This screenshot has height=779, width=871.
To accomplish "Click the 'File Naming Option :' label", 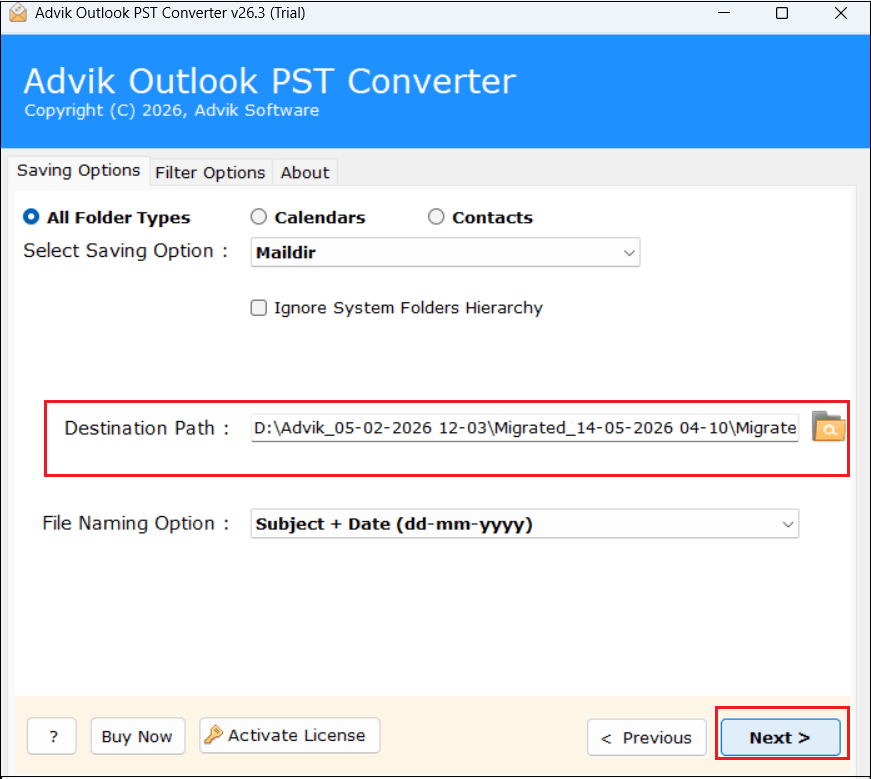I will click(x=136, y=523).
